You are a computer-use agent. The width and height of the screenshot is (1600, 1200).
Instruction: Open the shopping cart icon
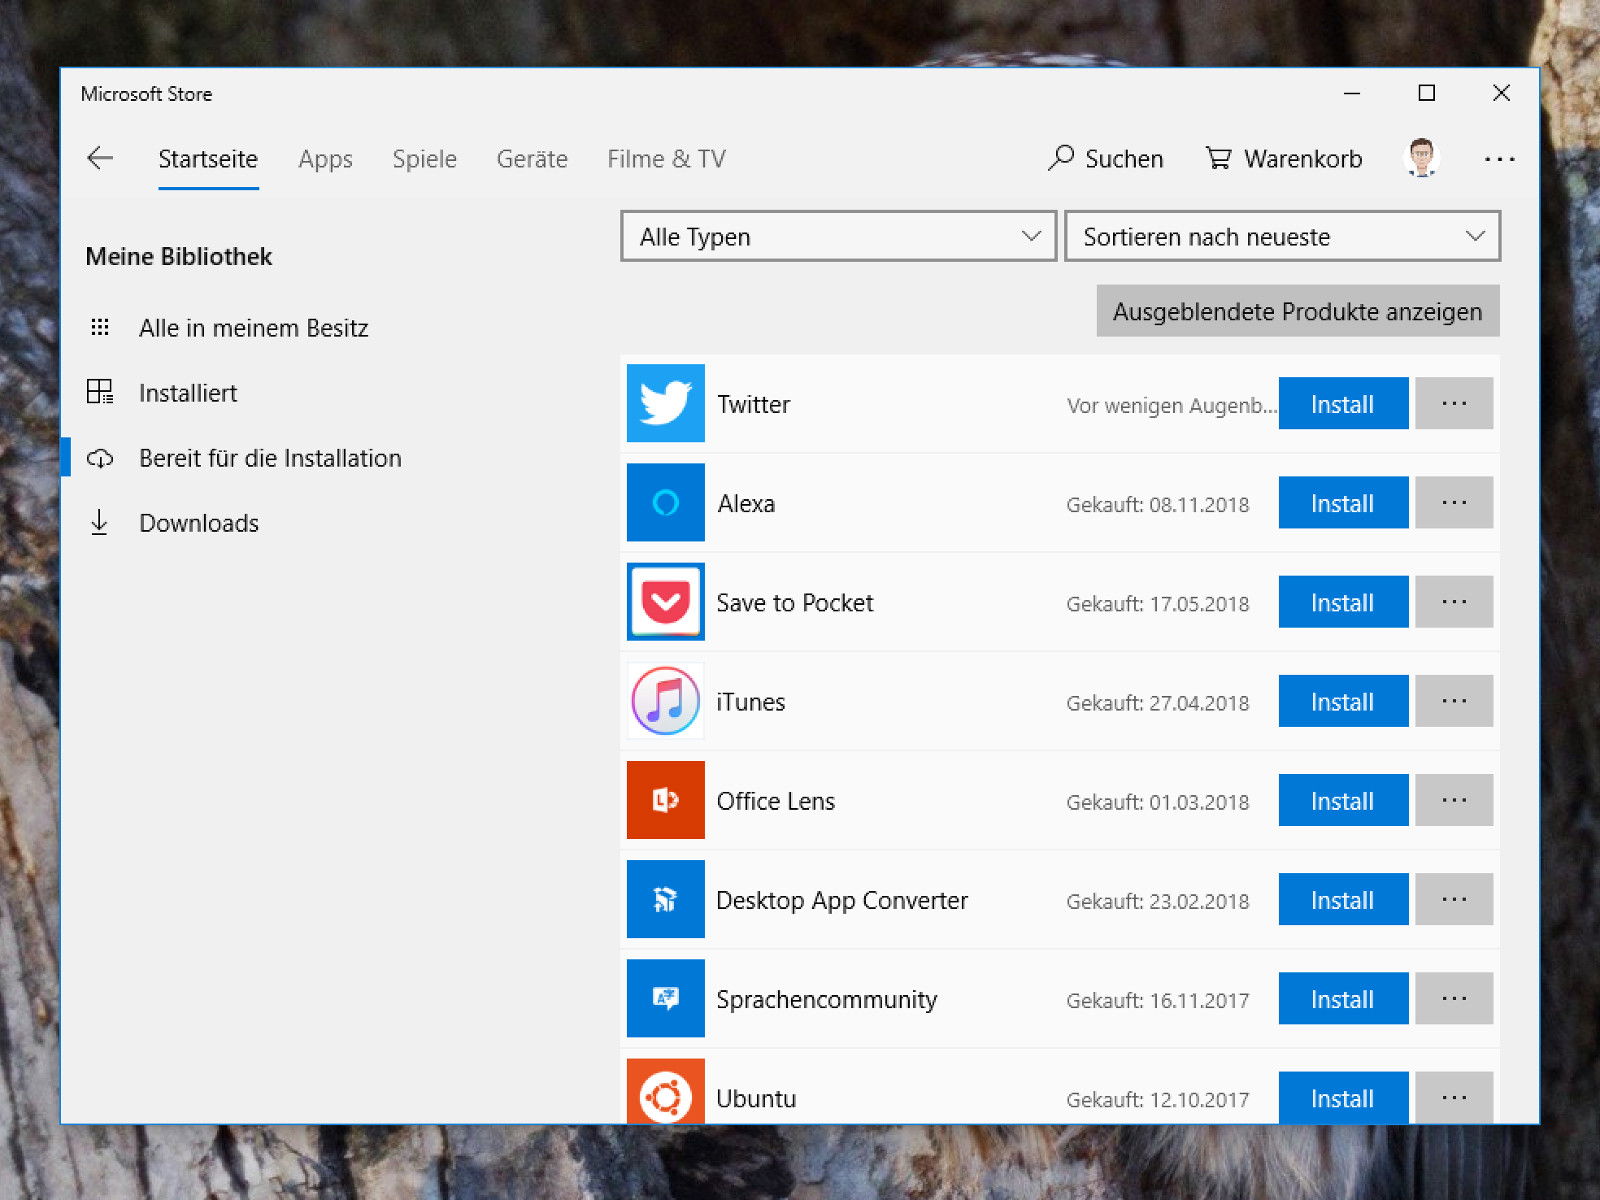click(1218, 158)
